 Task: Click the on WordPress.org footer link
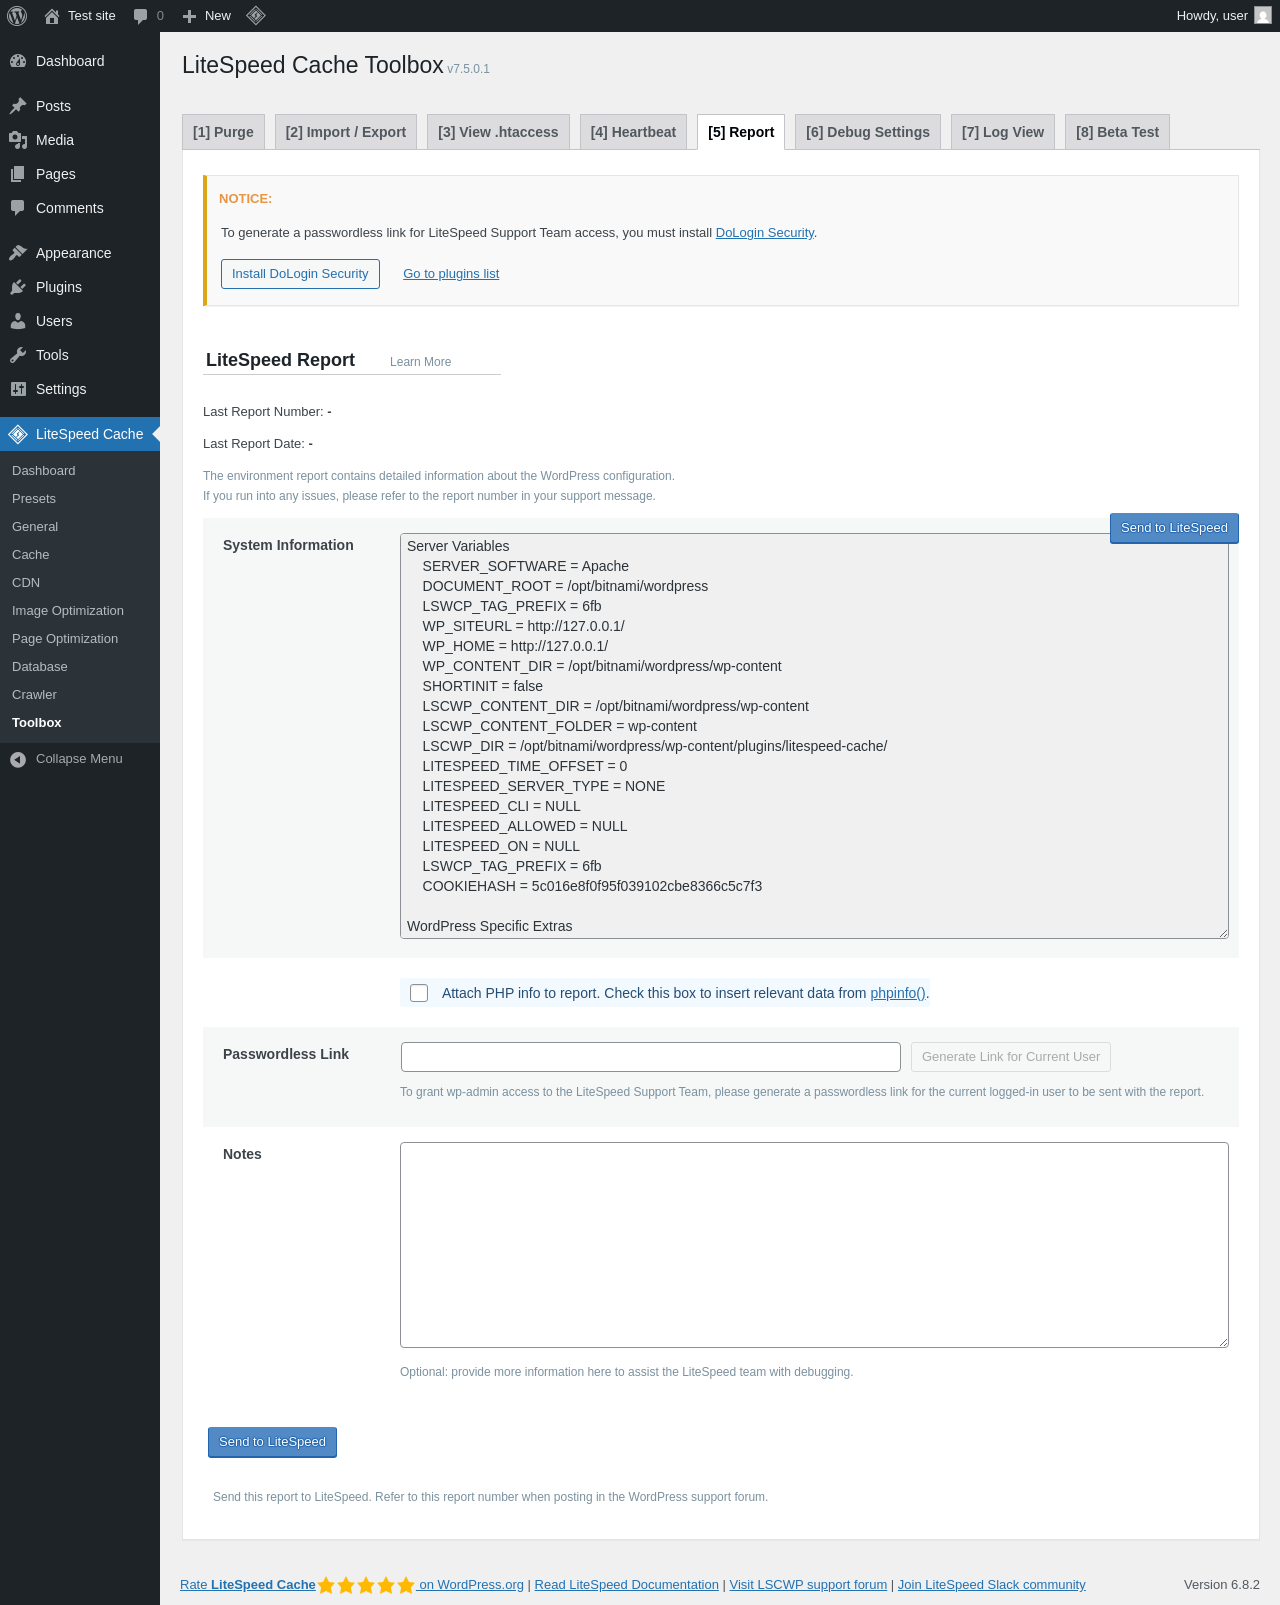coord(470,1585)
